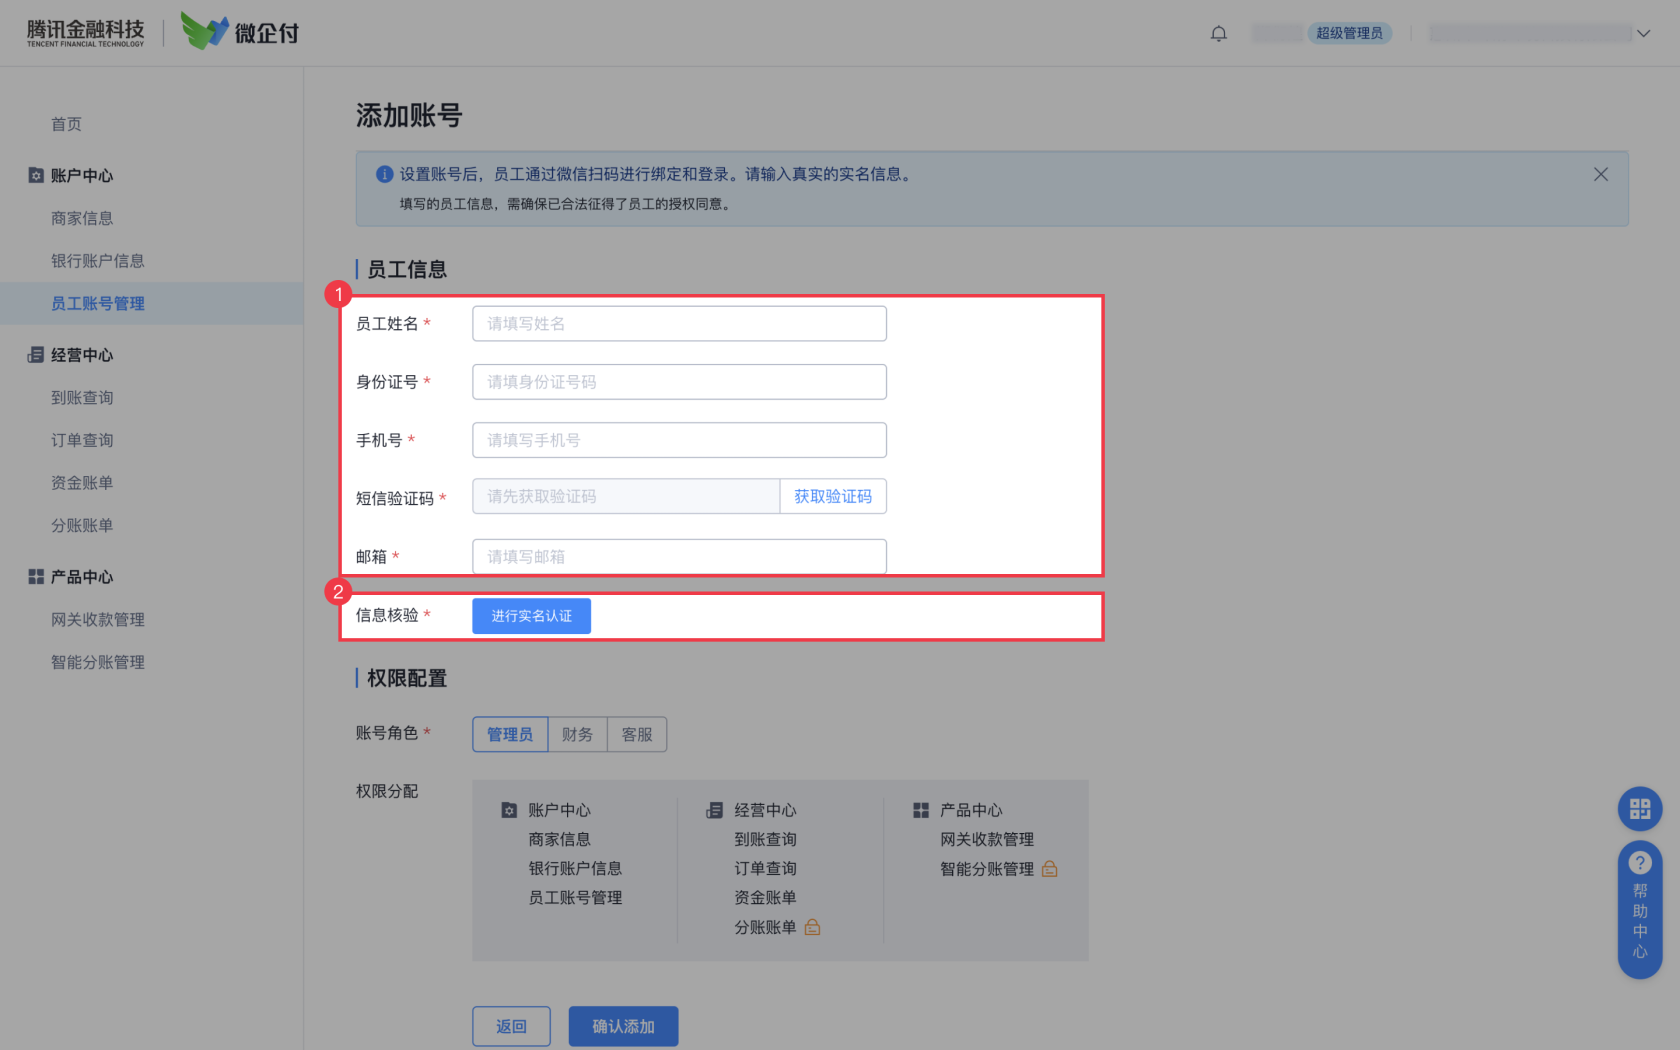Image resolution: width=1680 pixels, height=1050 pixels.
Task: Focus the 身份证号 input field
Action: pyautogui.click(x=679, y=382)
